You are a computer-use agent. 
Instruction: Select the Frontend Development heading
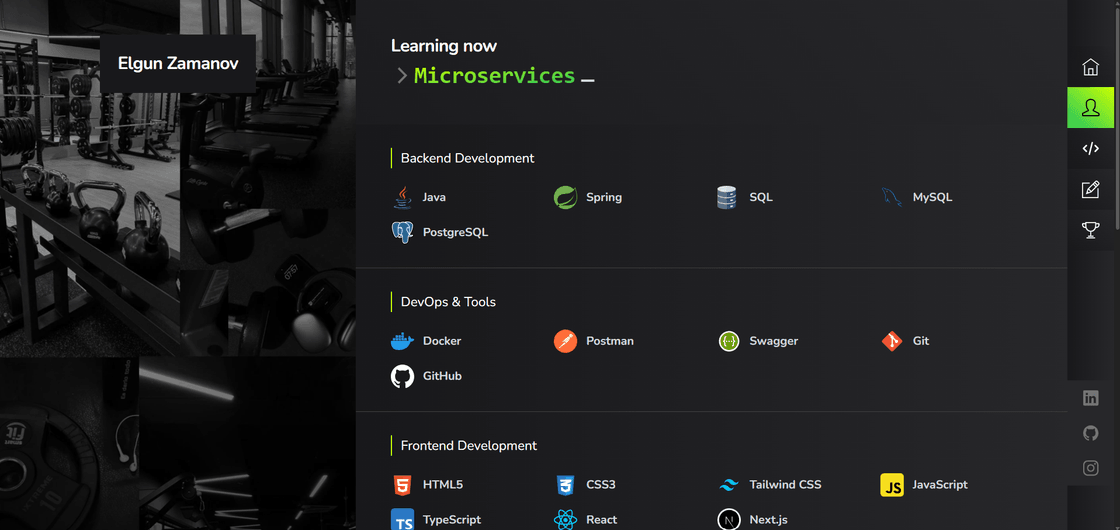[x=469, y=445]
